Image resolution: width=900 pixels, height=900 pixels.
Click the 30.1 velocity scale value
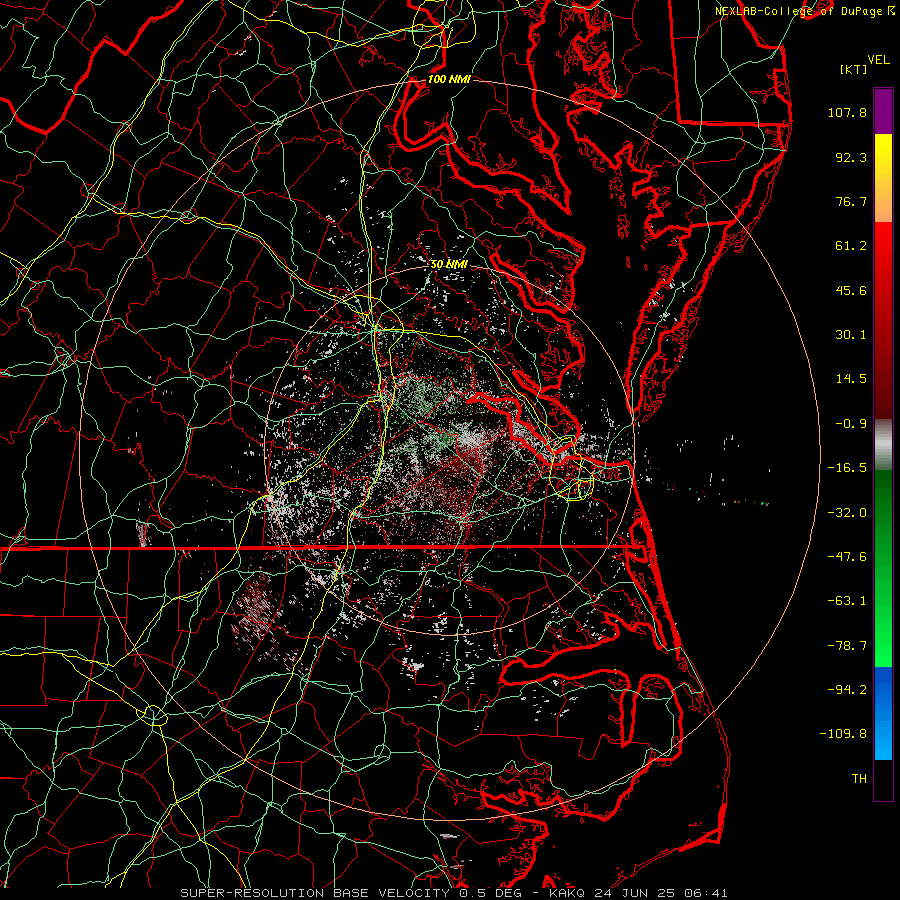[851, 335]
